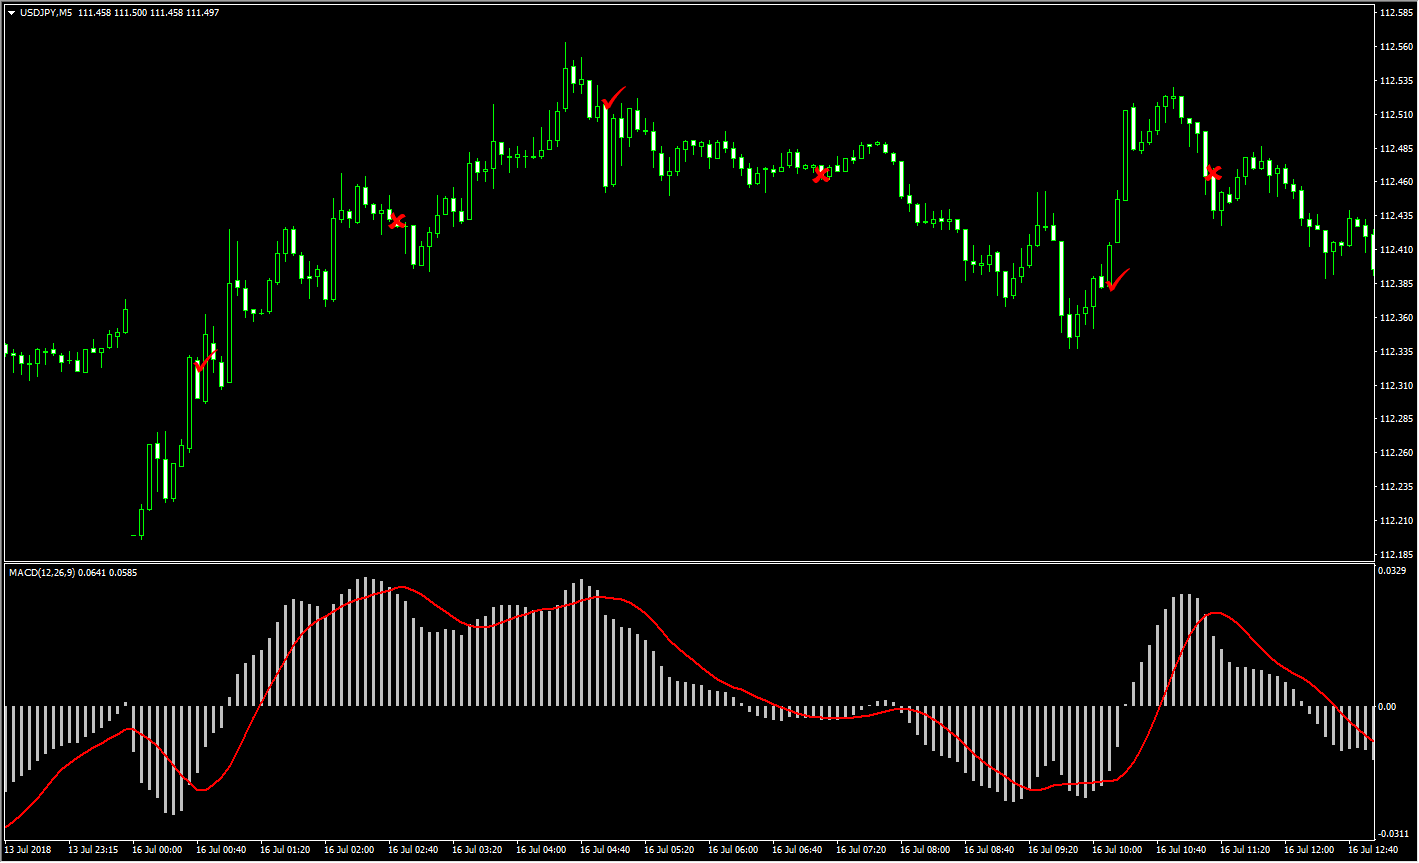Click the 112.585 price axis label
The height and width of the screenshot is (863, 1419).
click(1395, 13)
